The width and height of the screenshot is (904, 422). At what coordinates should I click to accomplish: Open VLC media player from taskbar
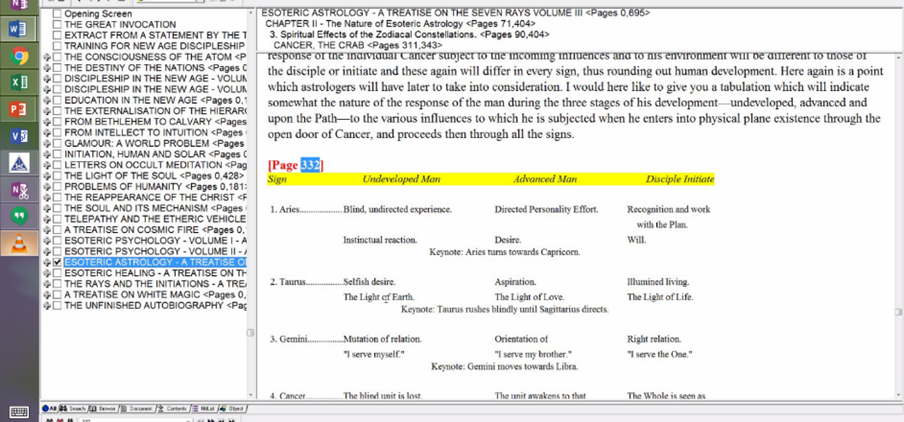tap(19, 242)
